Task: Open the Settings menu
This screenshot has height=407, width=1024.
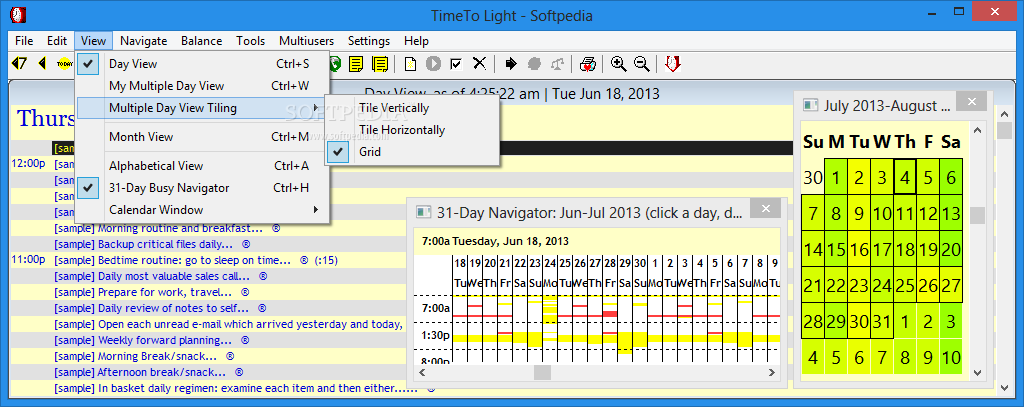Action: (x=369, y=41)
